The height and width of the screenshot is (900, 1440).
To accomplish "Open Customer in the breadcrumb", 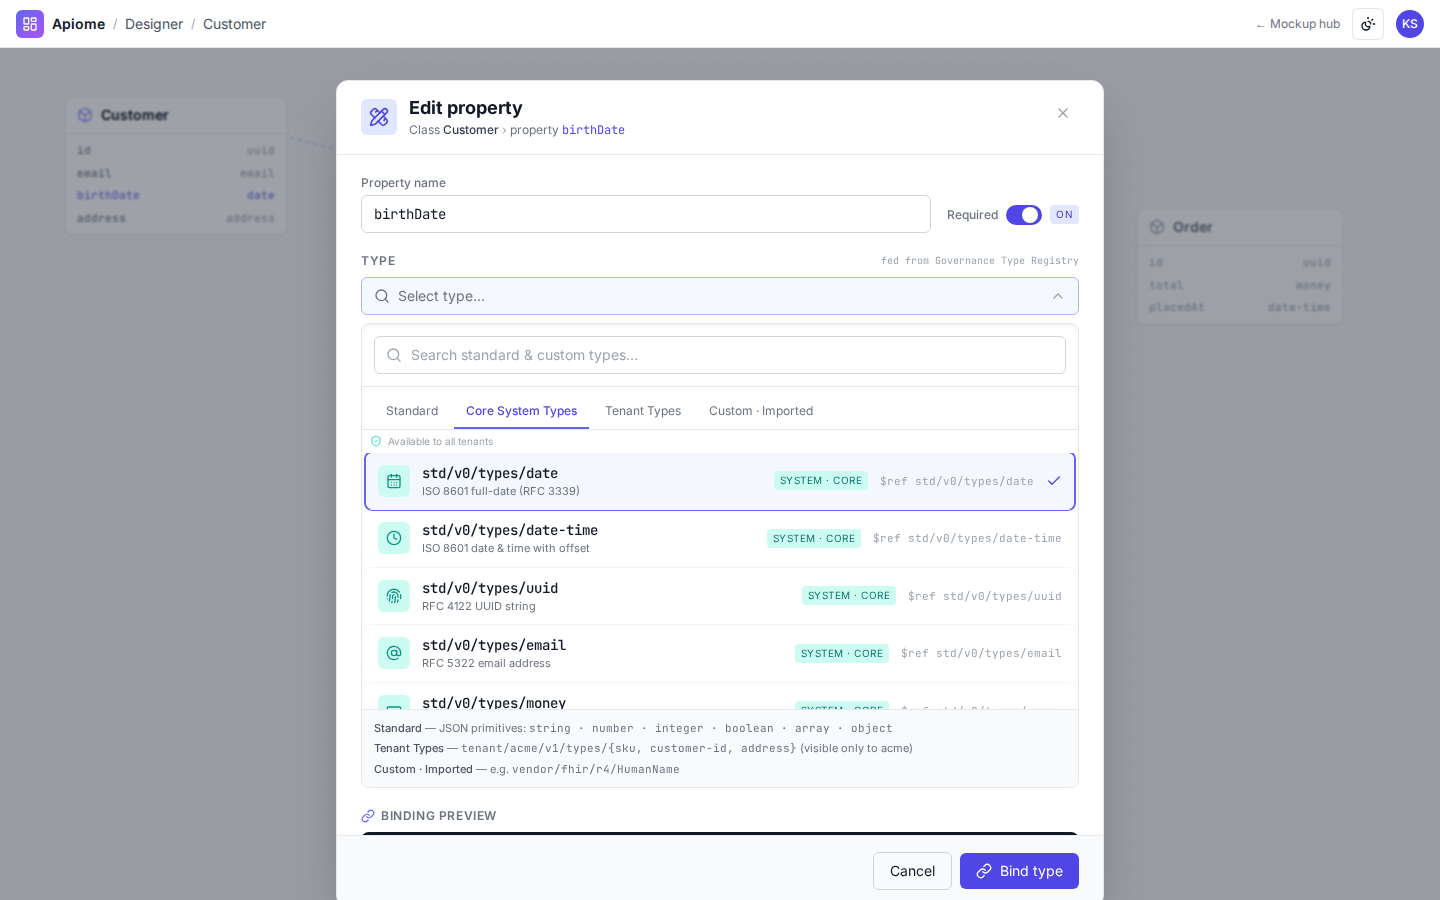I will 234,24.
